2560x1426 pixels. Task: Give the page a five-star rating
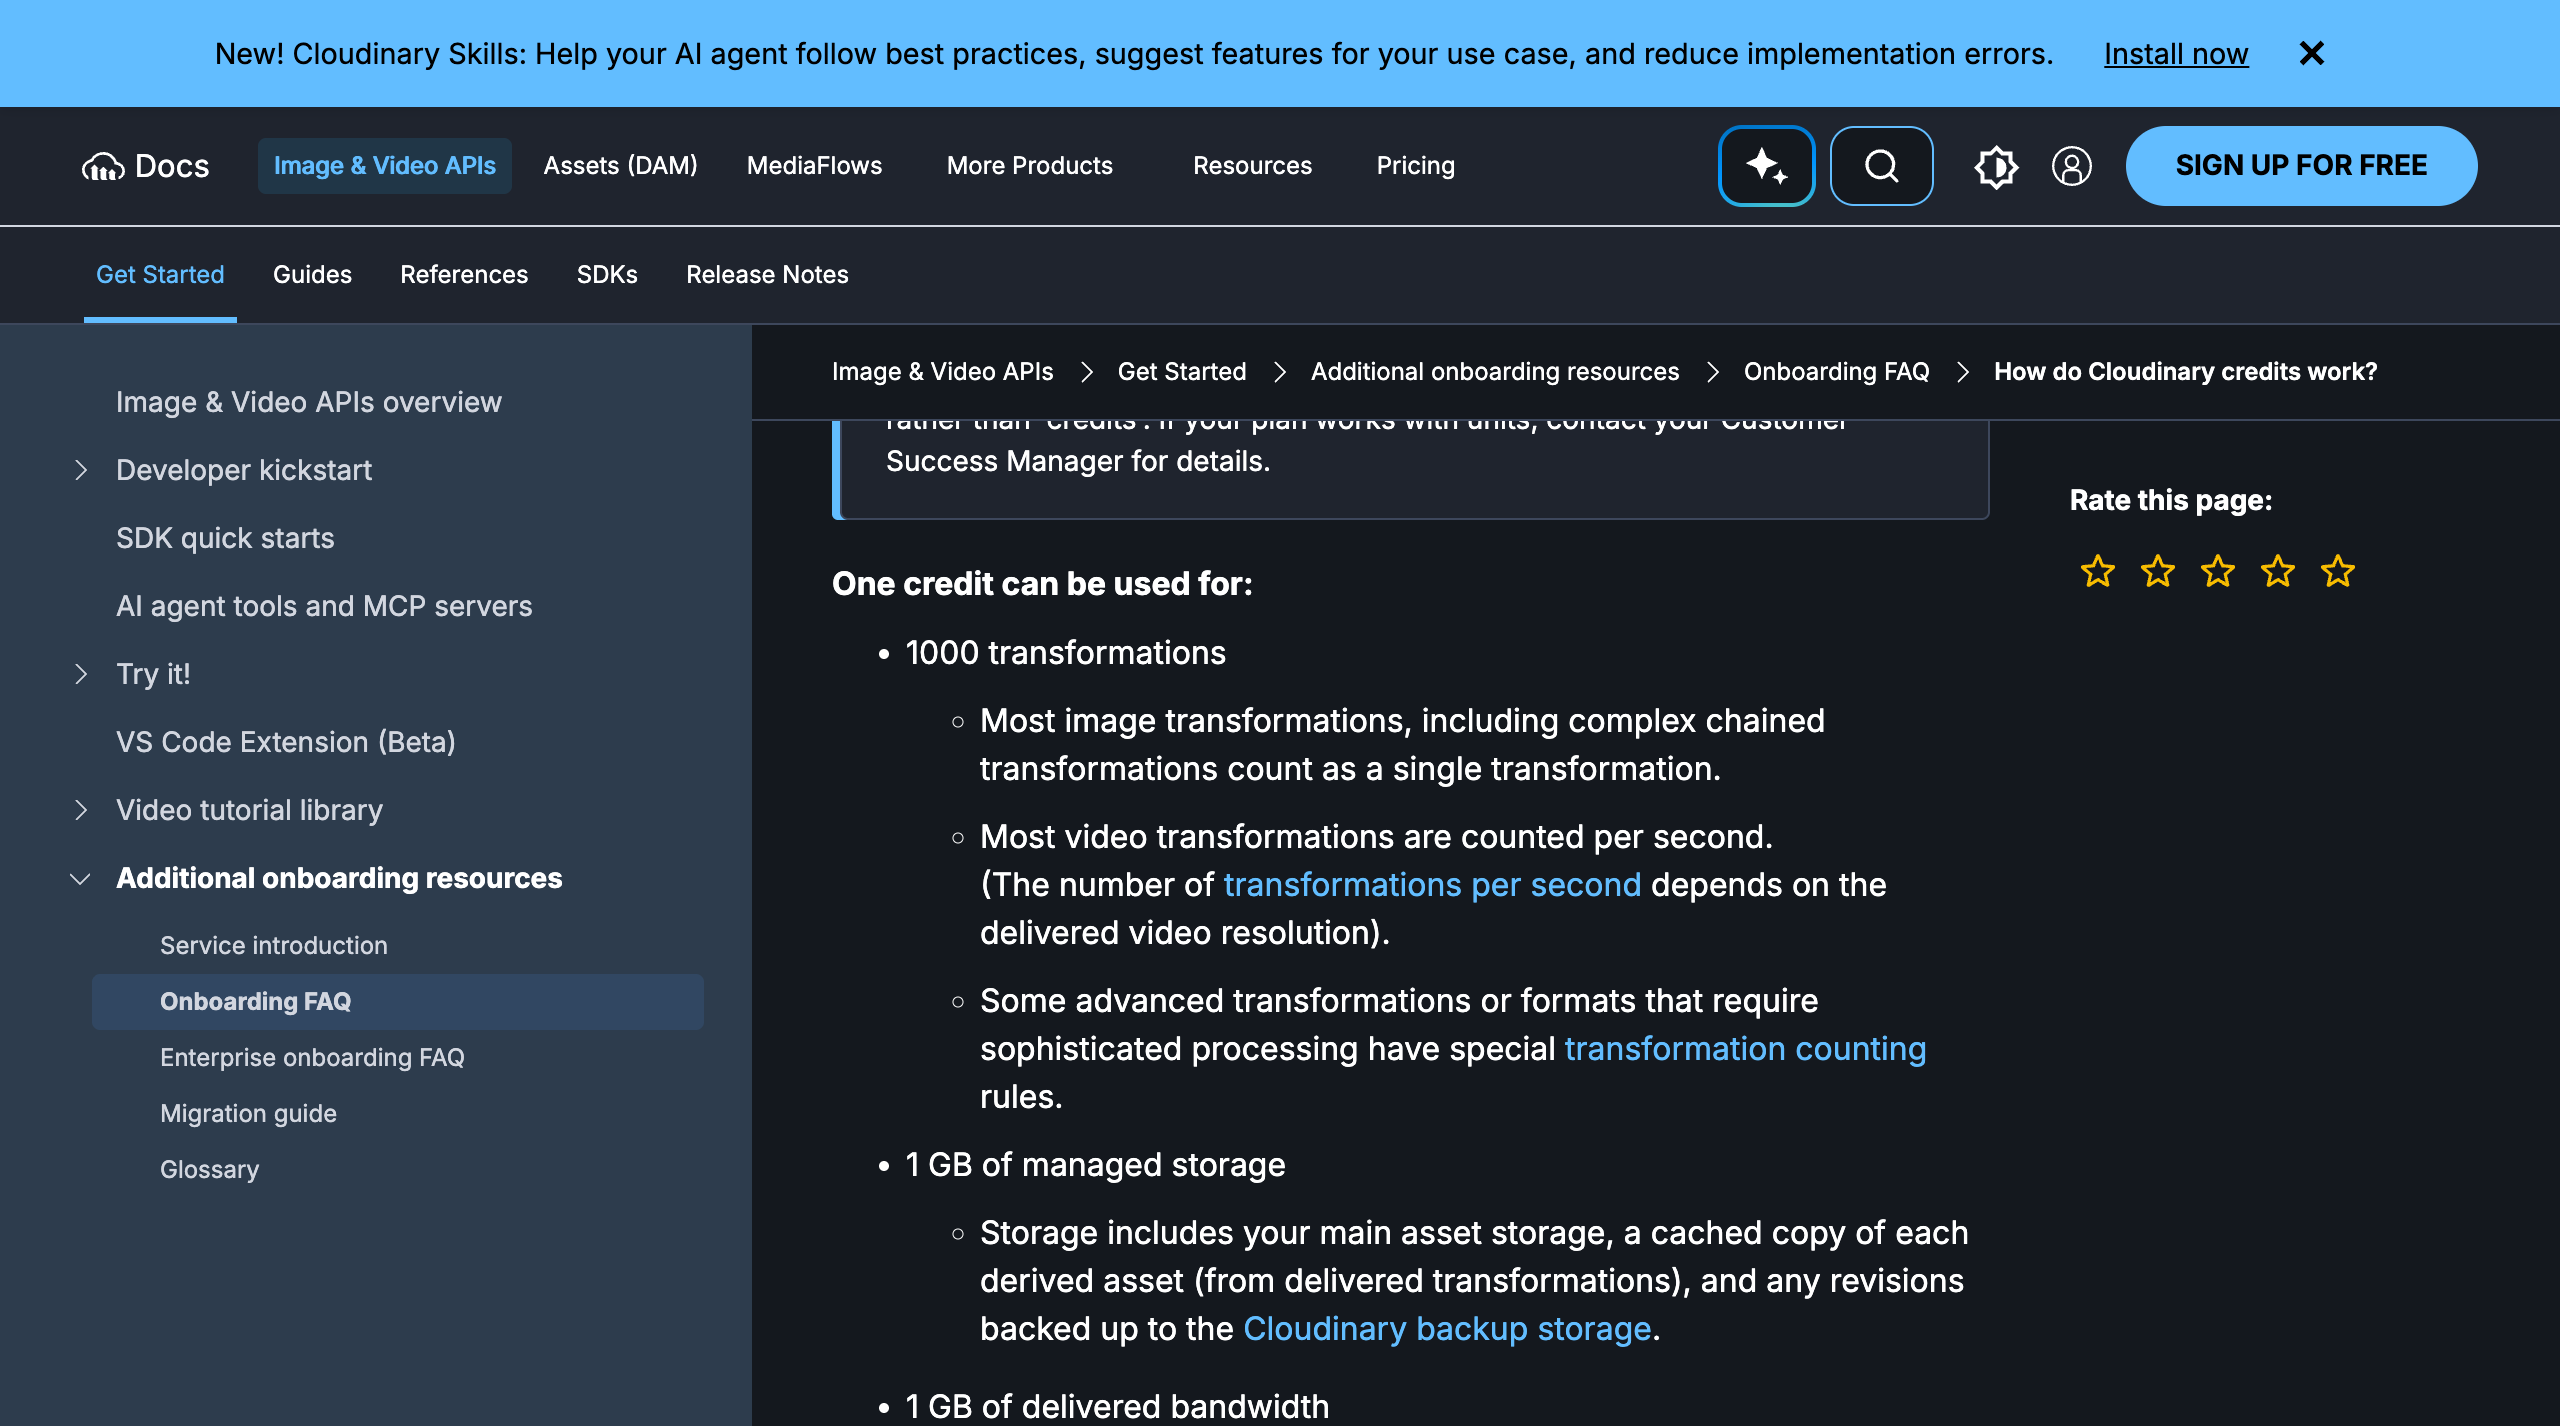pyautogui.click(x=2338, y=571)
